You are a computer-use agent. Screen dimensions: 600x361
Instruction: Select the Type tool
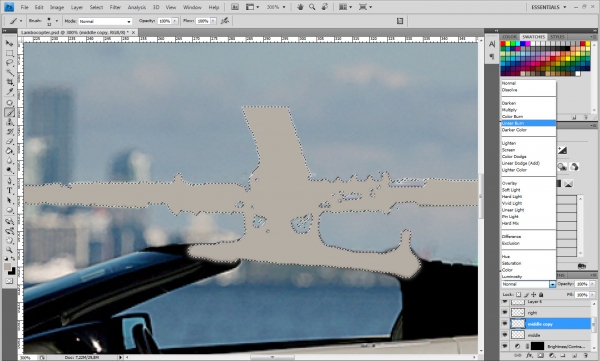[x=9, y=191]
